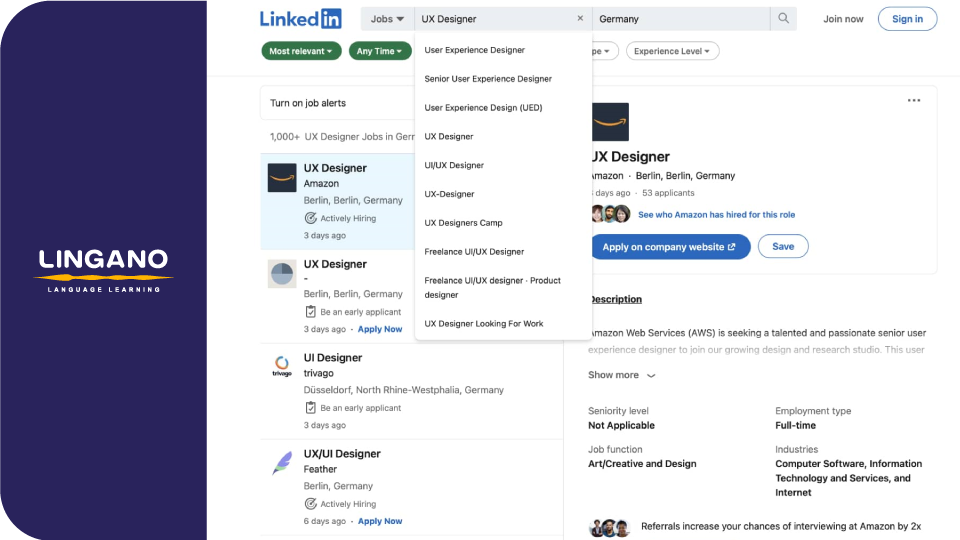Viewport: 960px width, 540px height.
Task: Click the Feather company logo
Action: 282,463
